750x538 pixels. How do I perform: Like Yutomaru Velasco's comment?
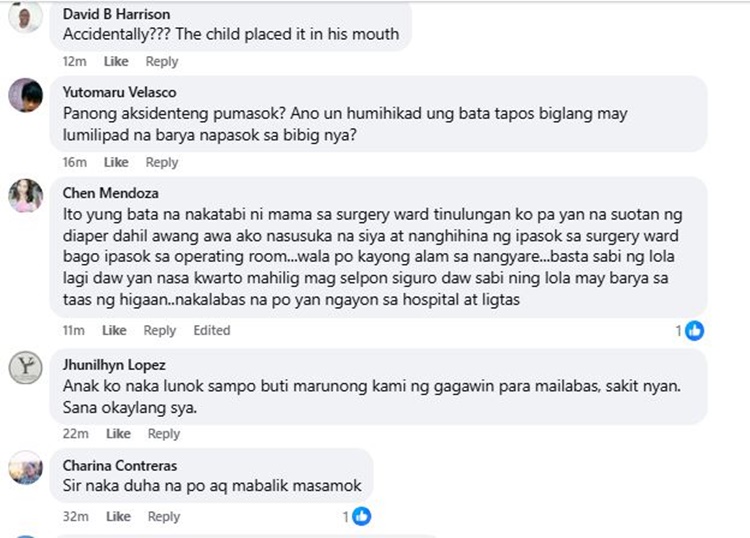coord(116,162)
